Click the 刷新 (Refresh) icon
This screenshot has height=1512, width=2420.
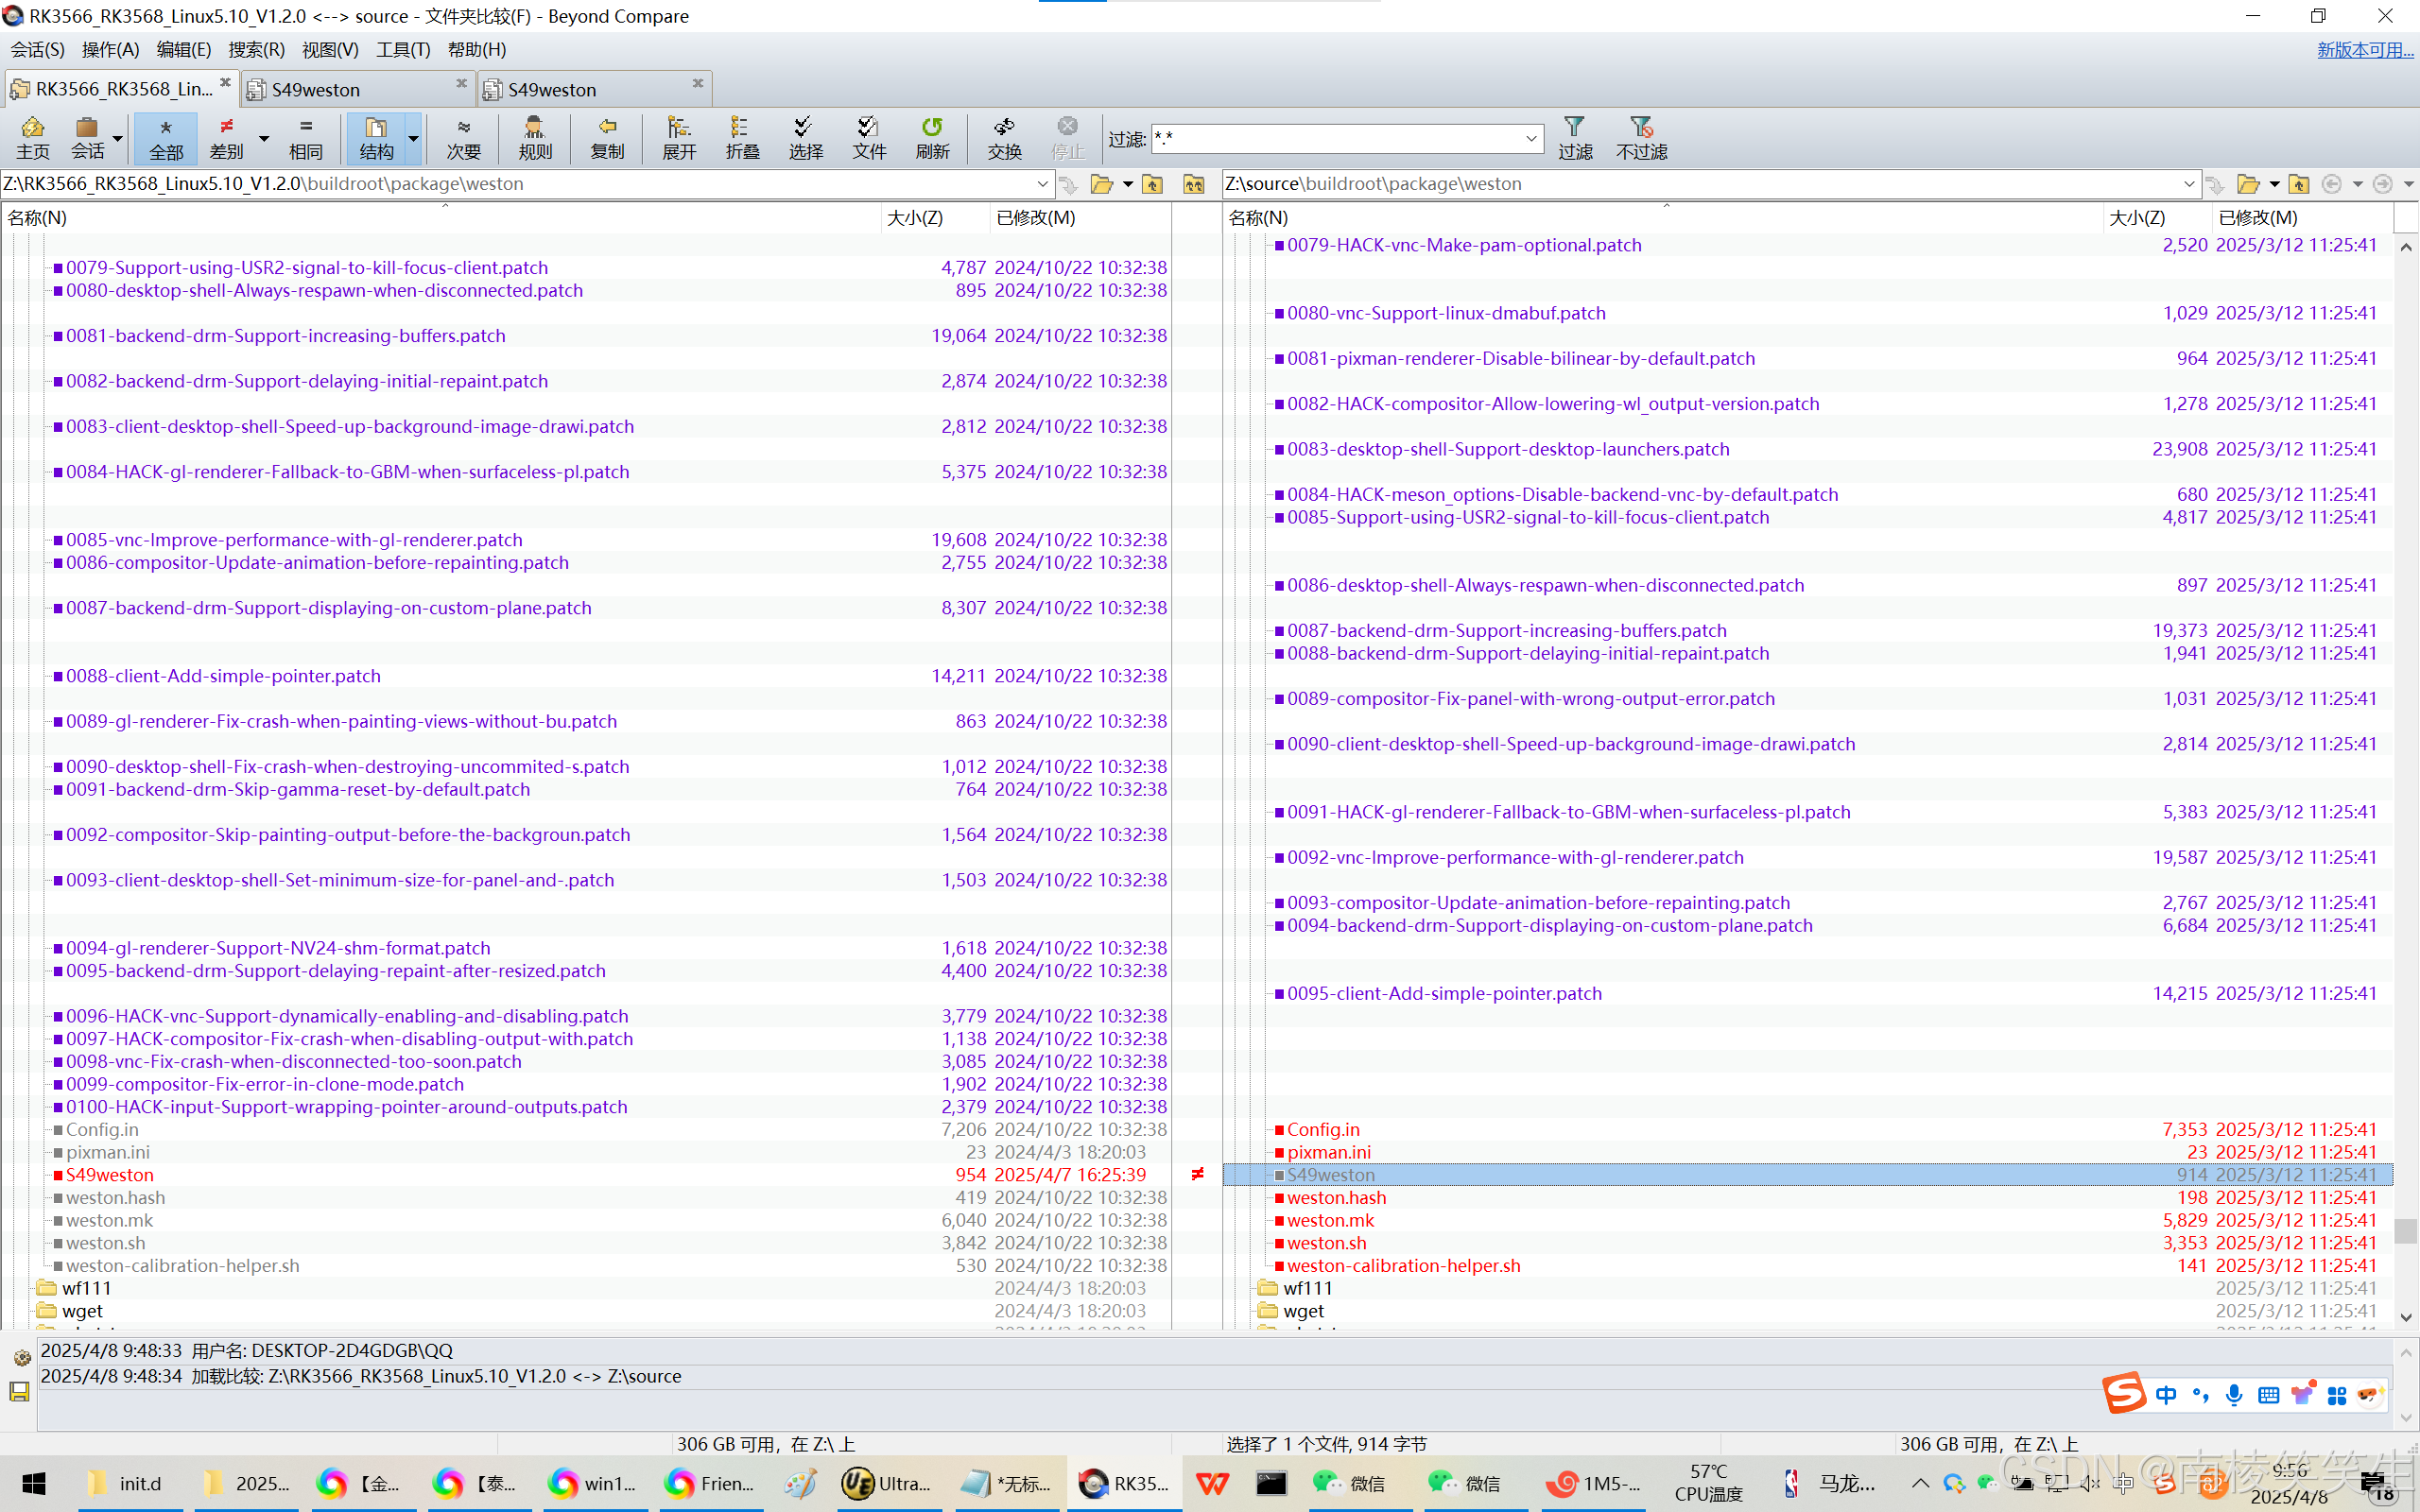click(932, 138)
